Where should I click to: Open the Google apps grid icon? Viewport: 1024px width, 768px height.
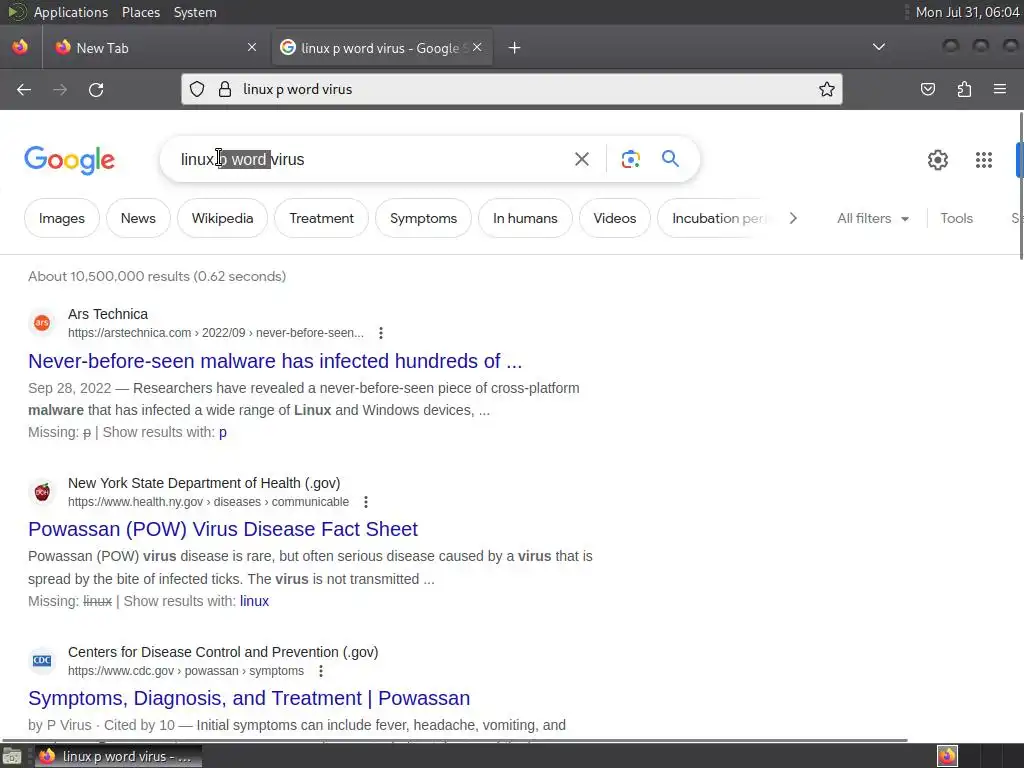click(x=984, y=160)
